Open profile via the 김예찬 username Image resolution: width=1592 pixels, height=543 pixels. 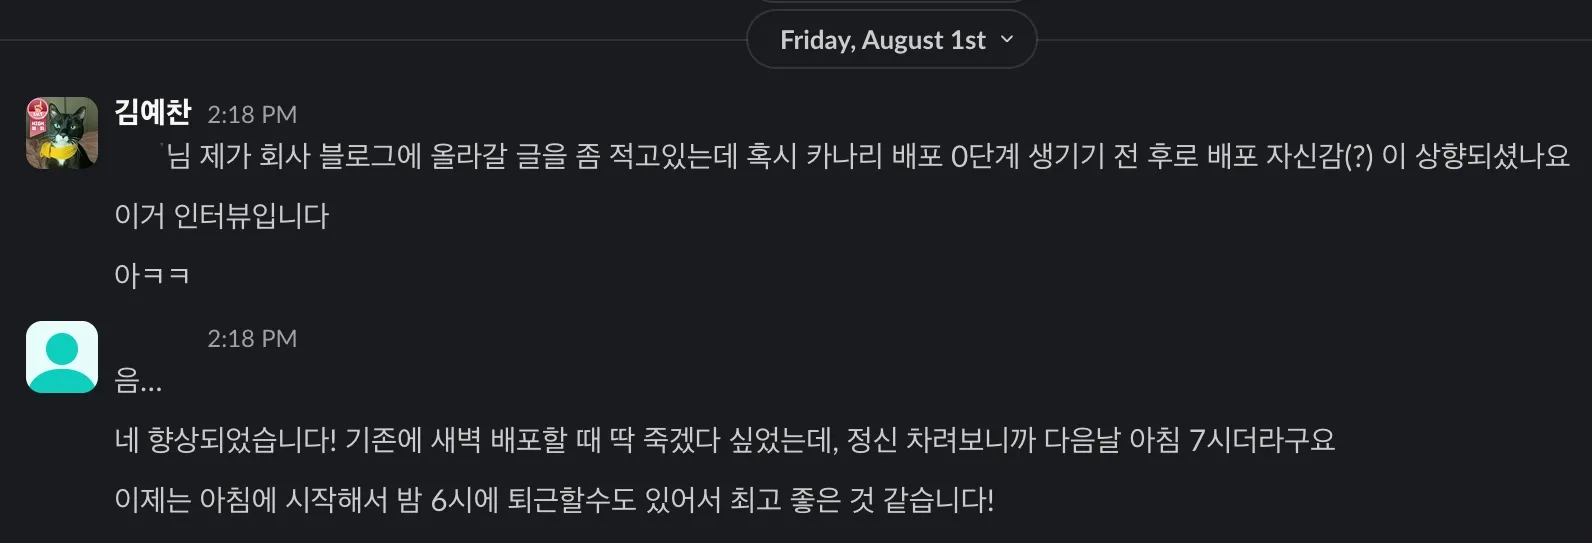tap(152, 112)
